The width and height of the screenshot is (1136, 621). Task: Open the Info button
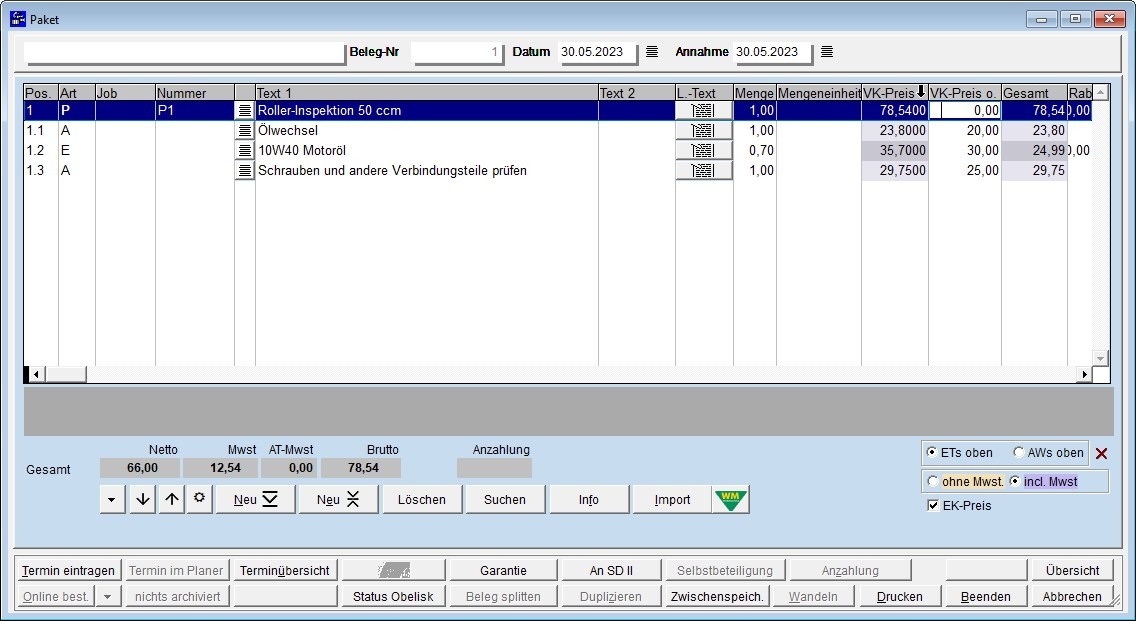pyautogui.click(x=589, y=499)
